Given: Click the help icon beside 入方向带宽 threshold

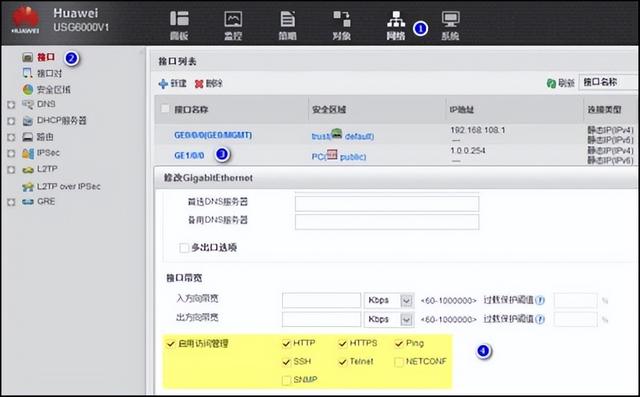Looking at the screenshot, I should coord(540,300).
